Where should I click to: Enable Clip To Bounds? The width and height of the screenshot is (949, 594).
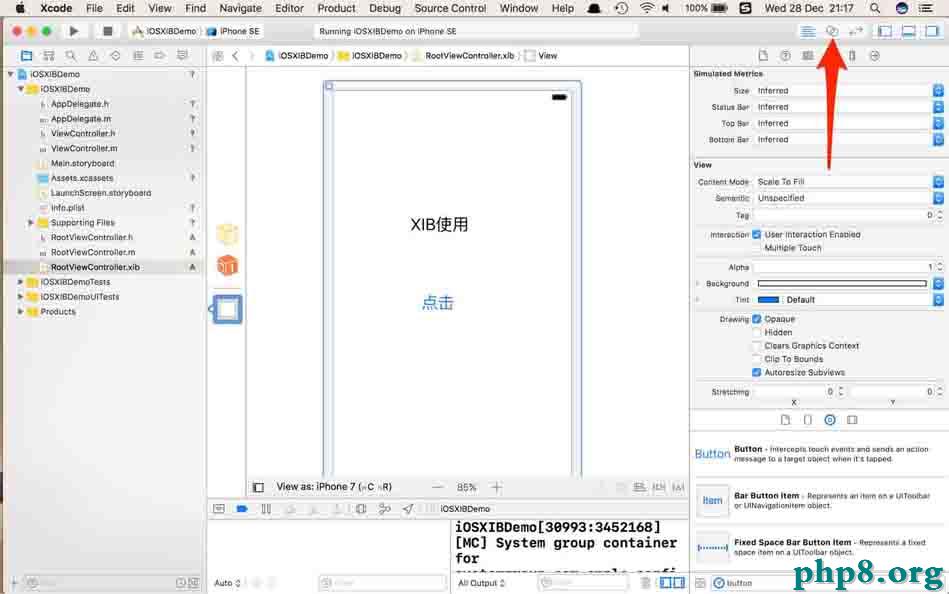coord(757,358)
